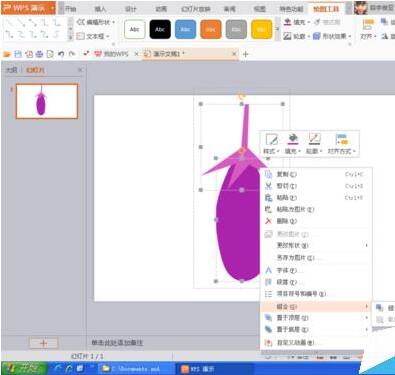Screen dimensions: 395x375
Task: Switch to the 视图 ribbon tab
Action: 260,9
